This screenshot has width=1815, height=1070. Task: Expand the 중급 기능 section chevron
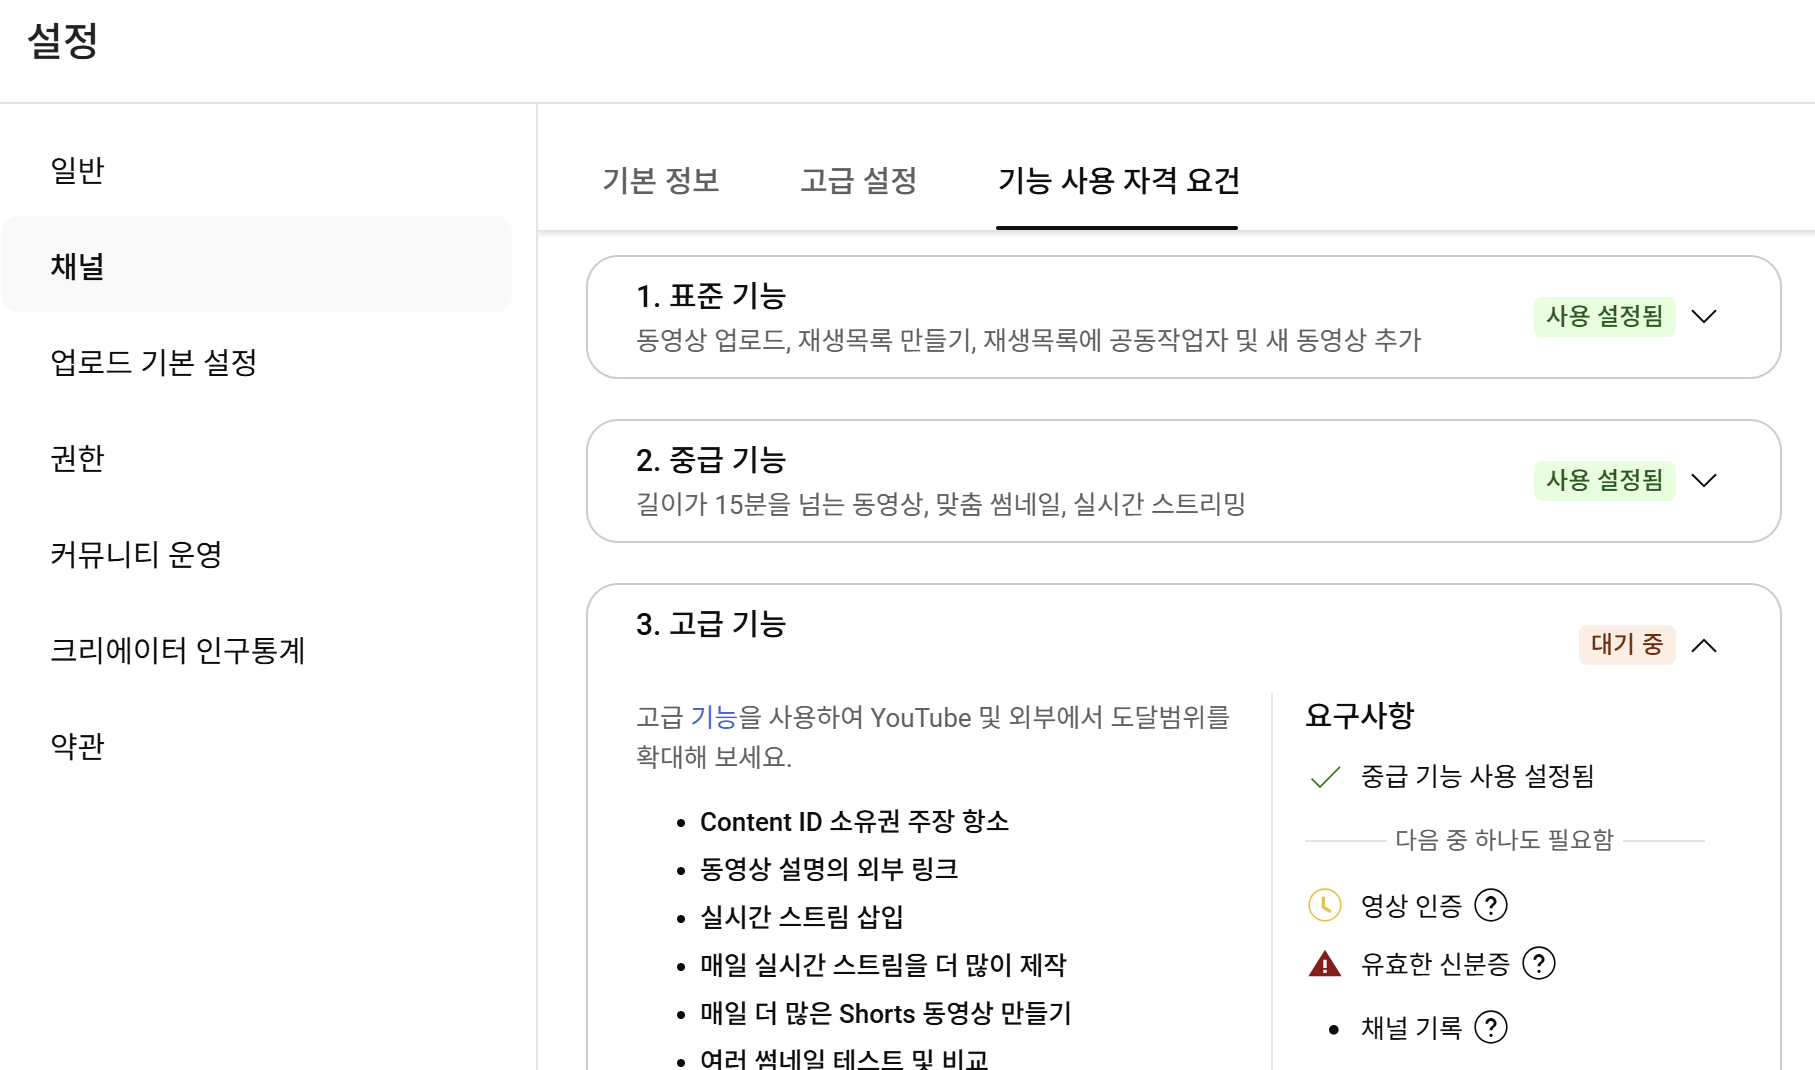point(1704,480)
